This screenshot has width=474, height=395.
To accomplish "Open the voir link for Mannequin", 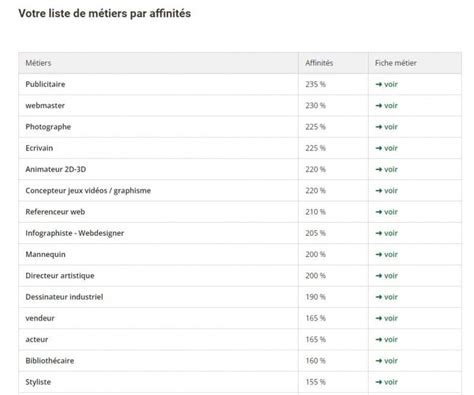I will pyautogui.click(x=387, y=254).
